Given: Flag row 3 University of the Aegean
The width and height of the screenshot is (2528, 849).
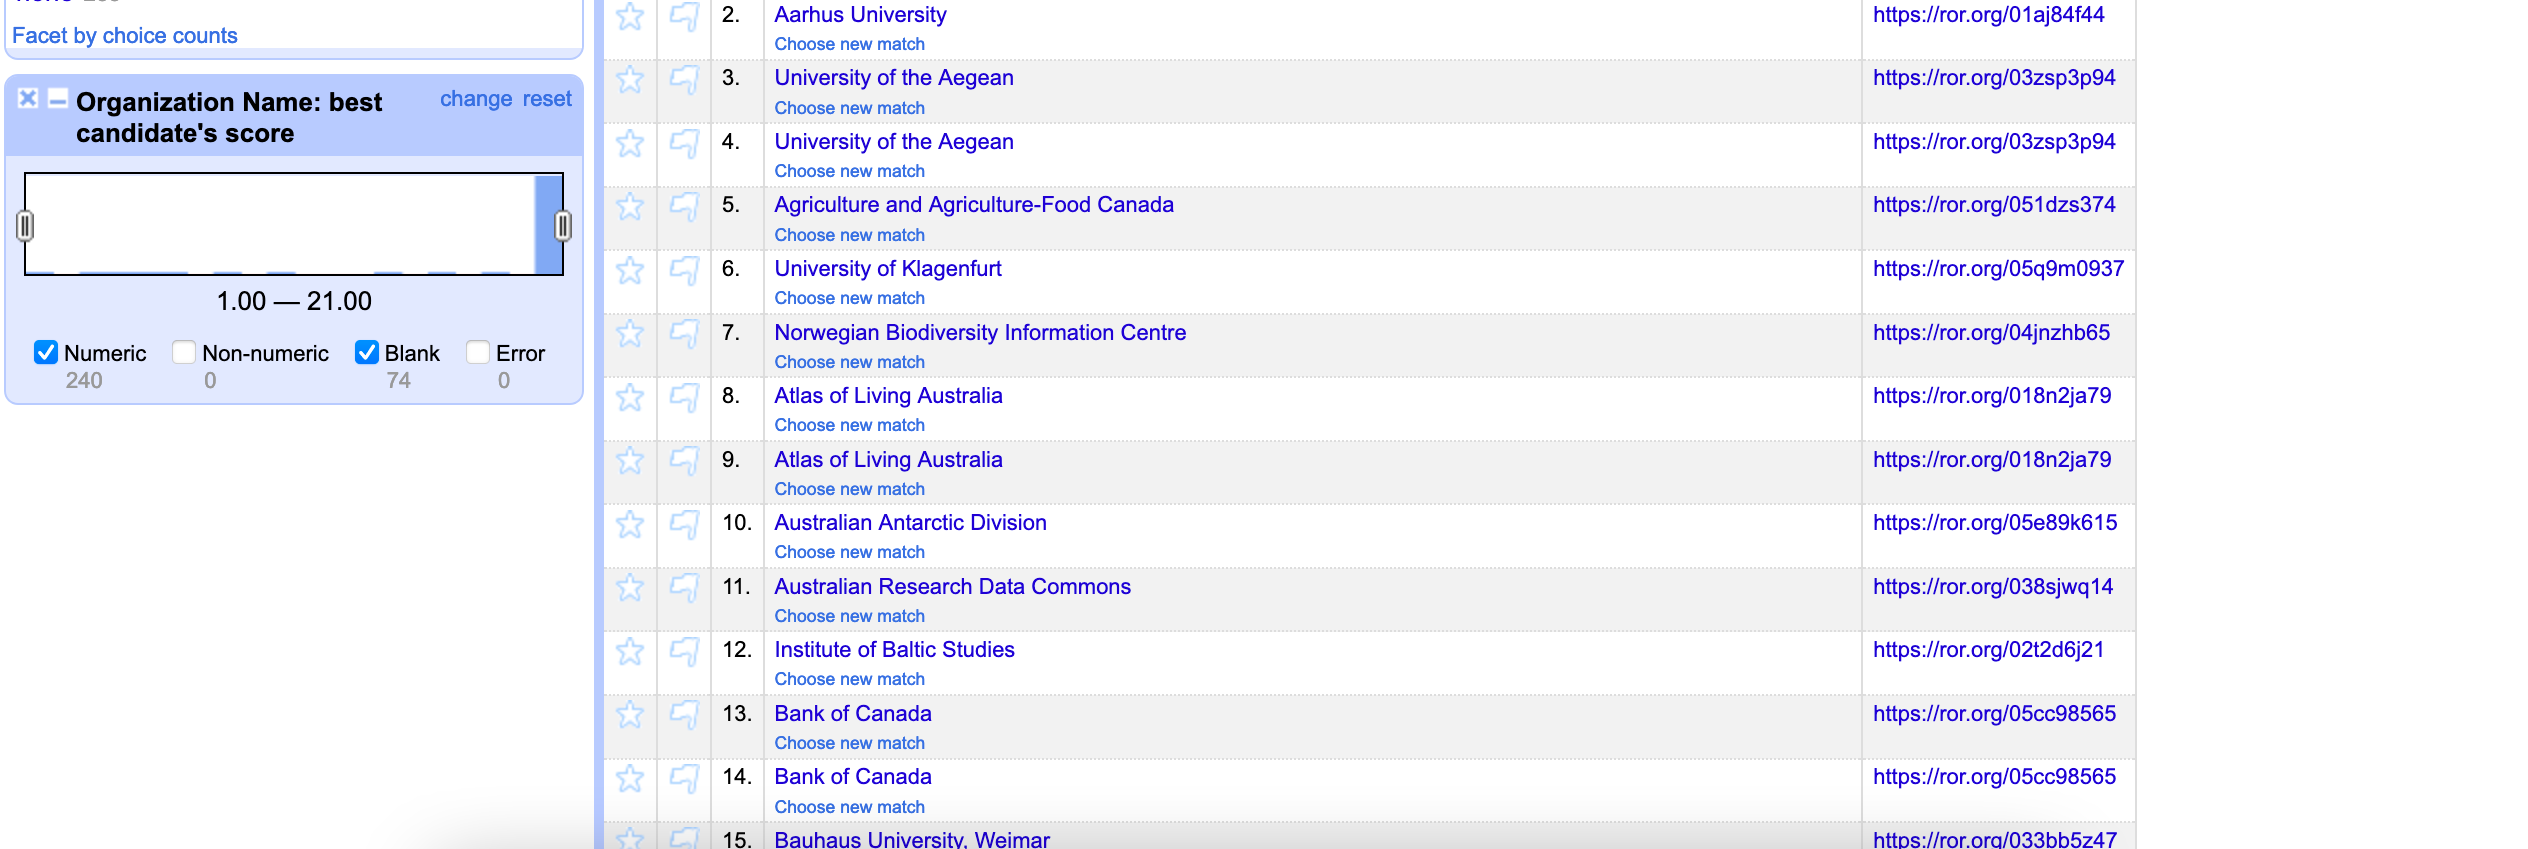Looking at the screenshot, I should 684,79.
